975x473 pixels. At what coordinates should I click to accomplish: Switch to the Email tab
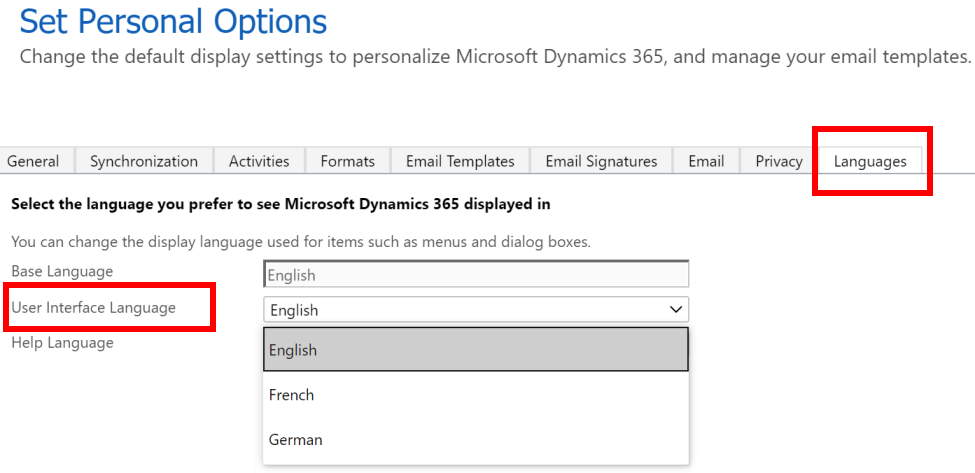(x=706, y=162)
